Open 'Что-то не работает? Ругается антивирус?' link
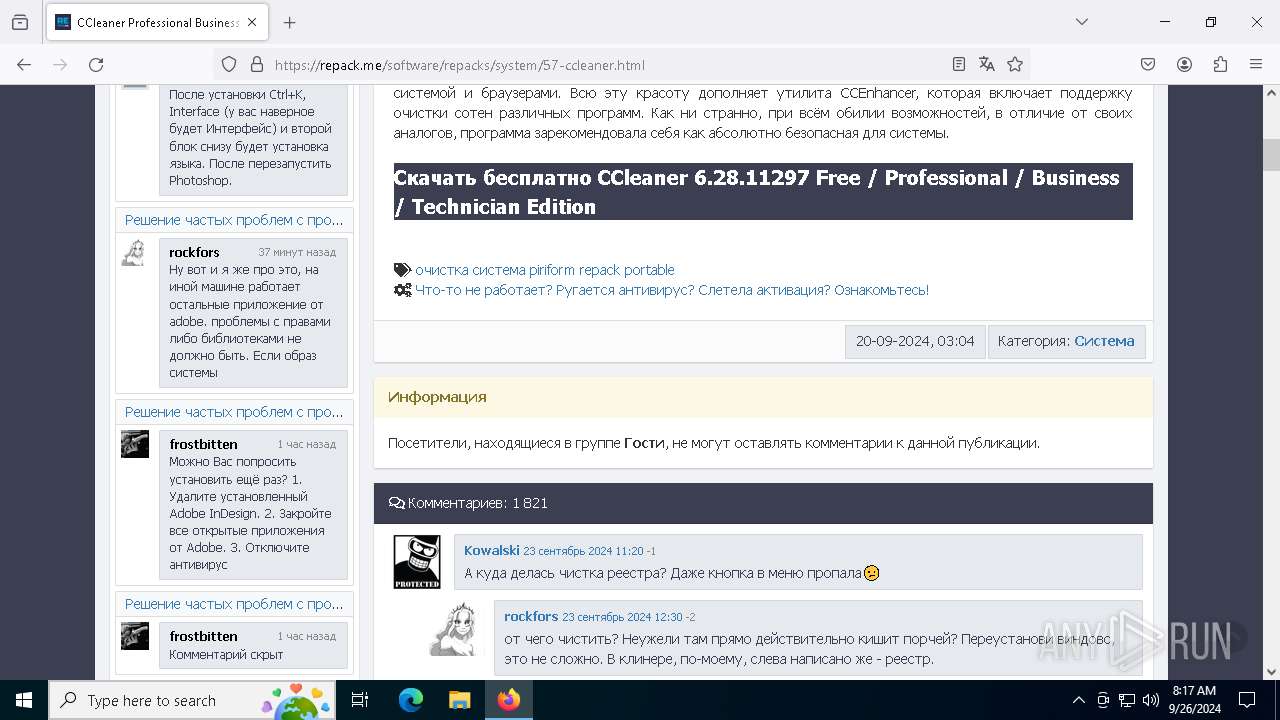This screenshot has height=720, width=1280. (672, 290)
